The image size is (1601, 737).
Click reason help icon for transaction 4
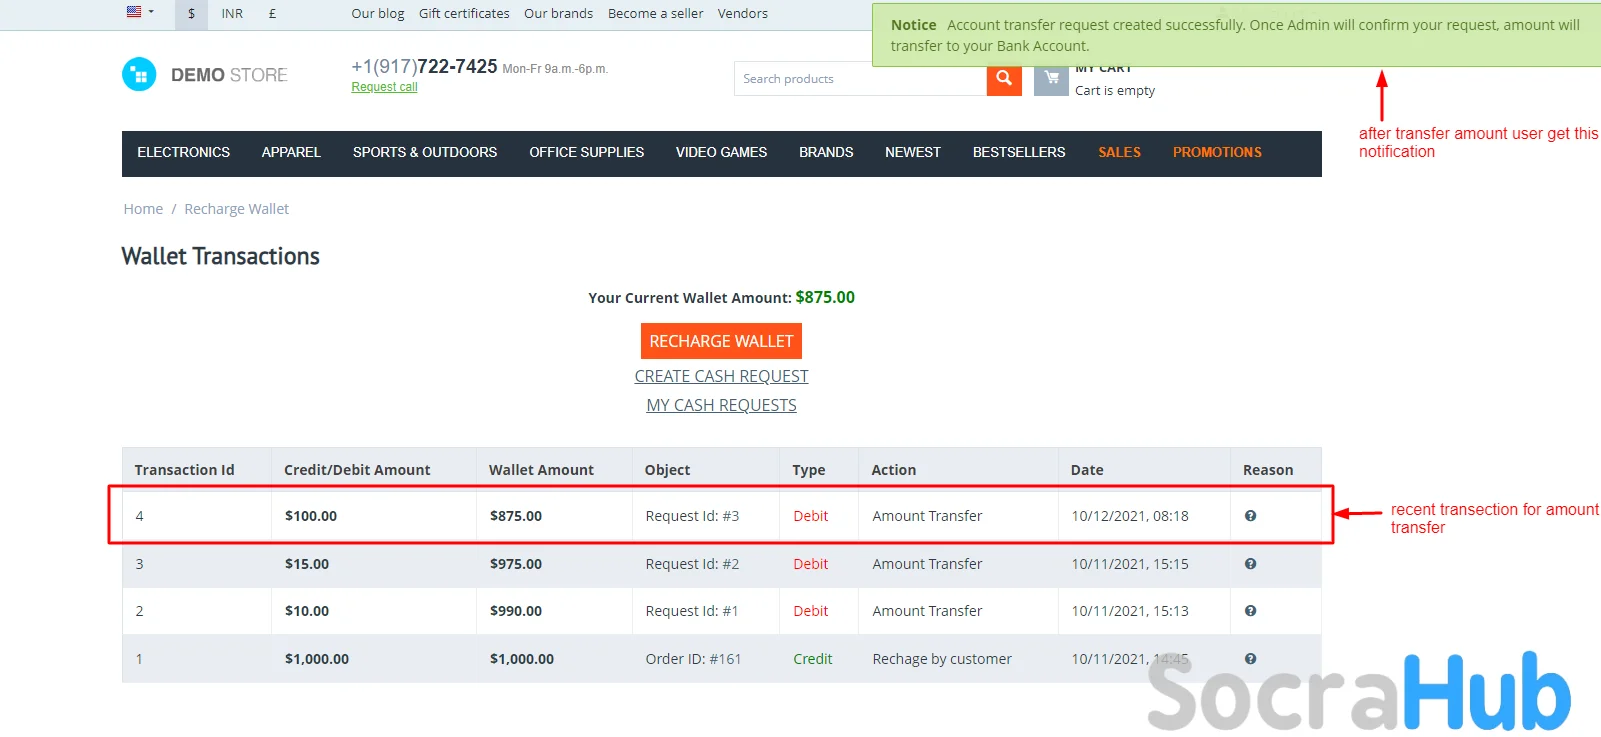click(1250, 516)
